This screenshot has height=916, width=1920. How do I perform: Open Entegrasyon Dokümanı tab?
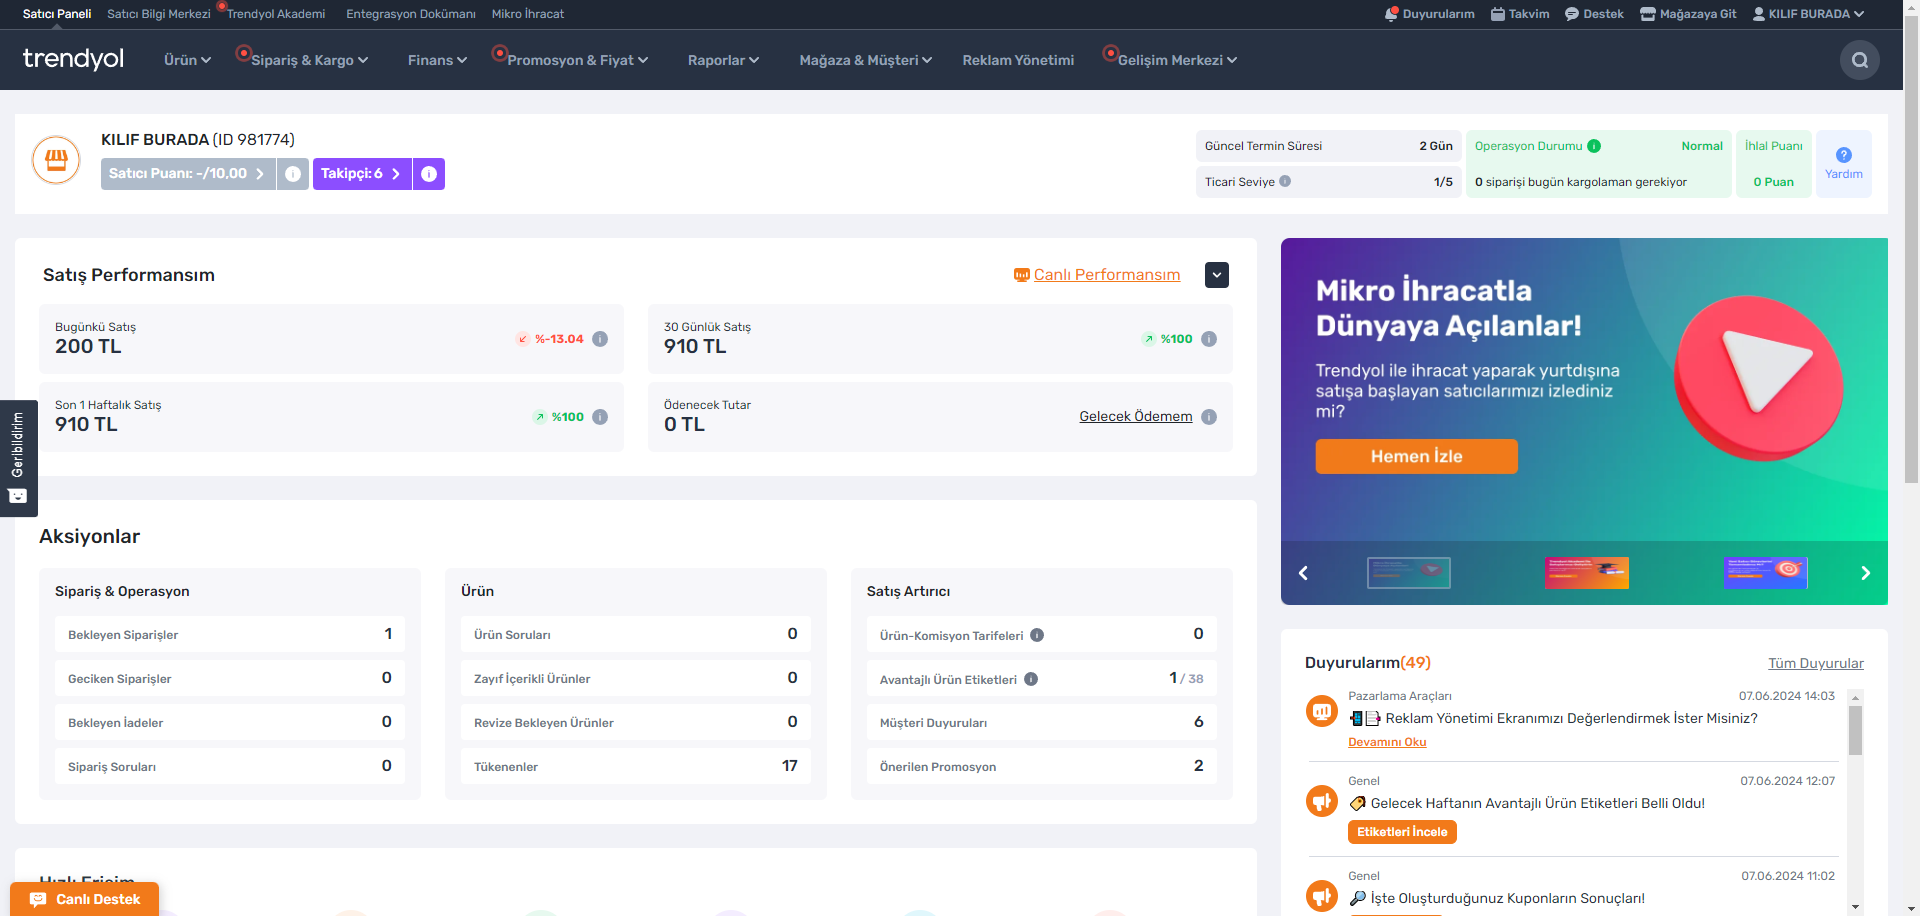point(411,14)
